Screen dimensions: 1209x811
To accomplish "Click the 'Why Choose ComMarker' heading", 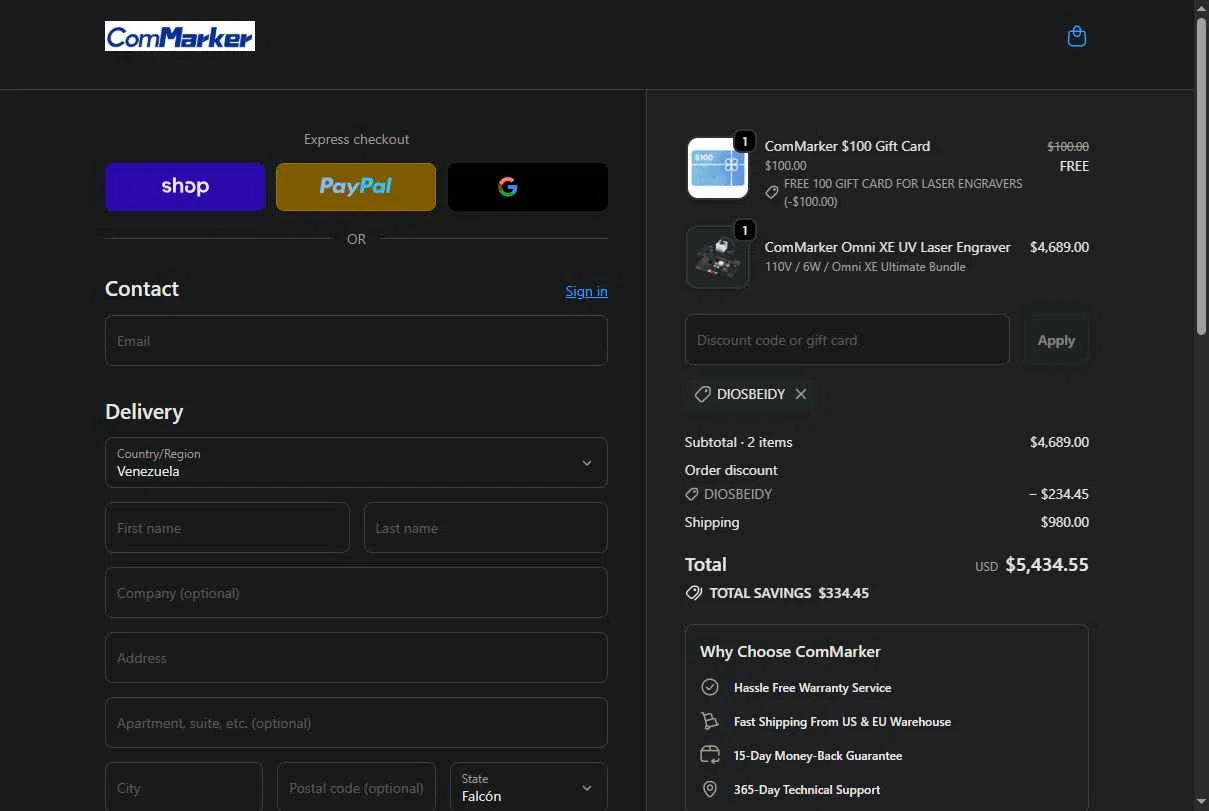I will [790, 652].
